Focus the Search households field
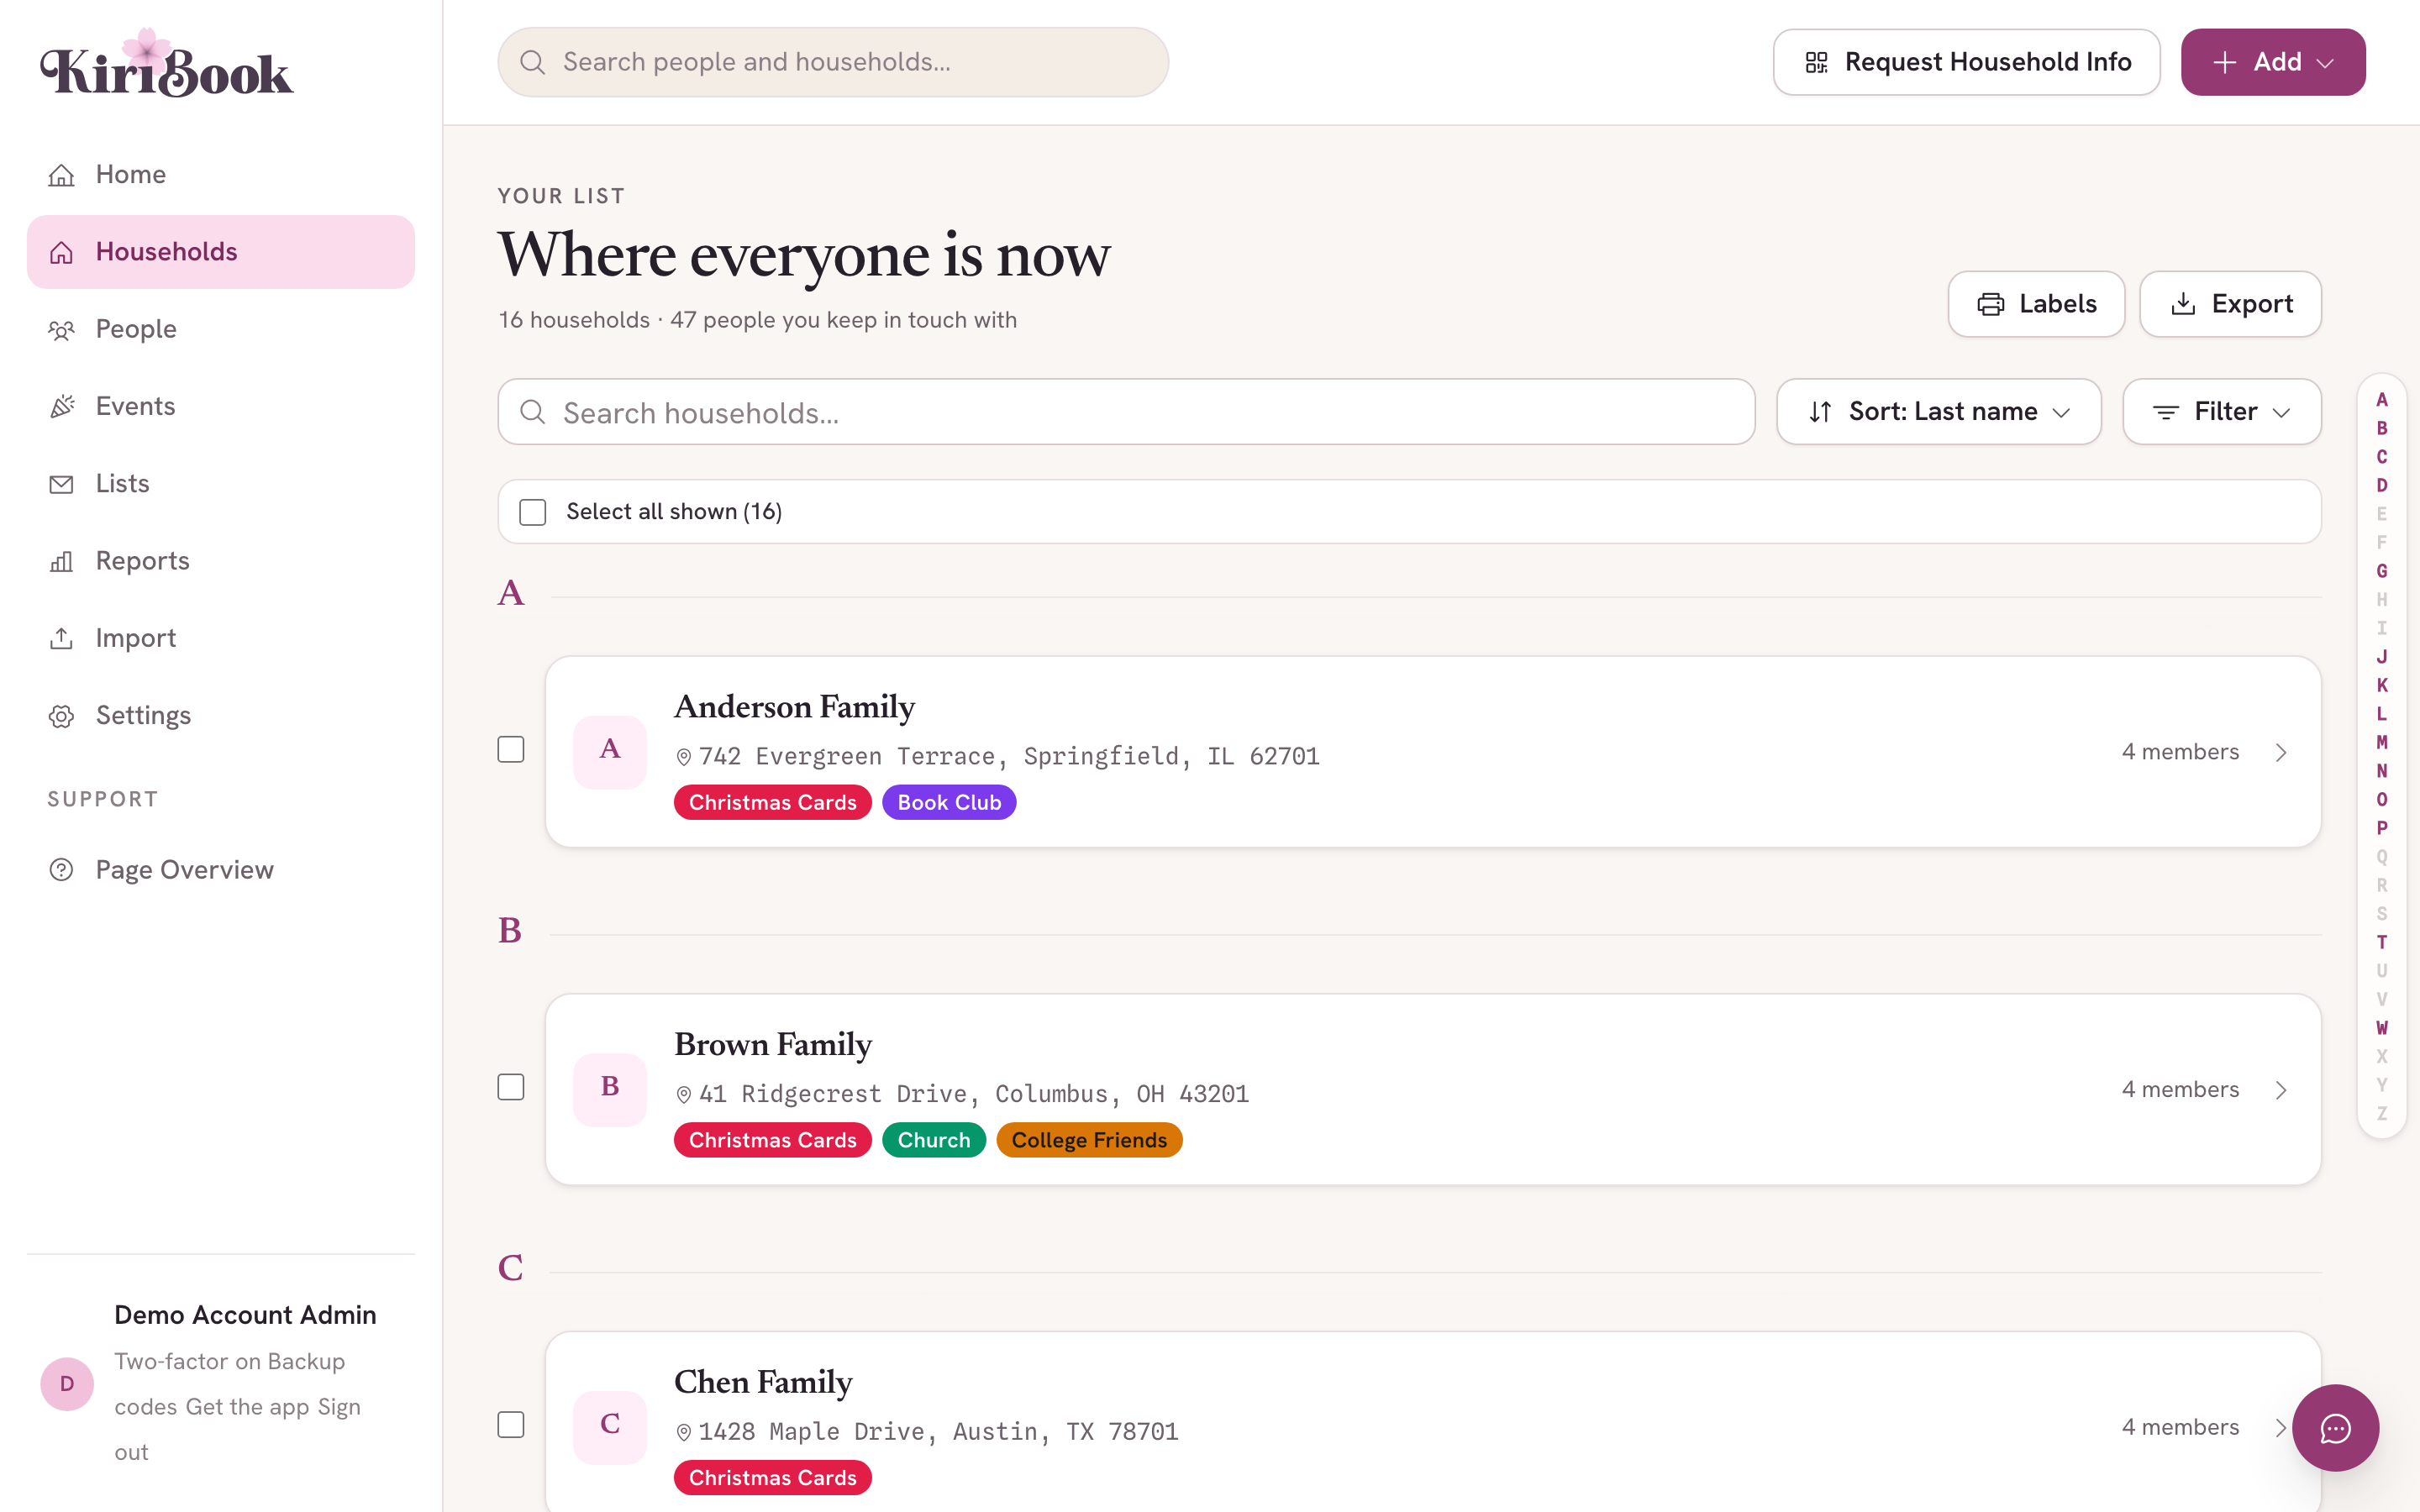Screen dimensions: 2420x1512 [1126, 412]
